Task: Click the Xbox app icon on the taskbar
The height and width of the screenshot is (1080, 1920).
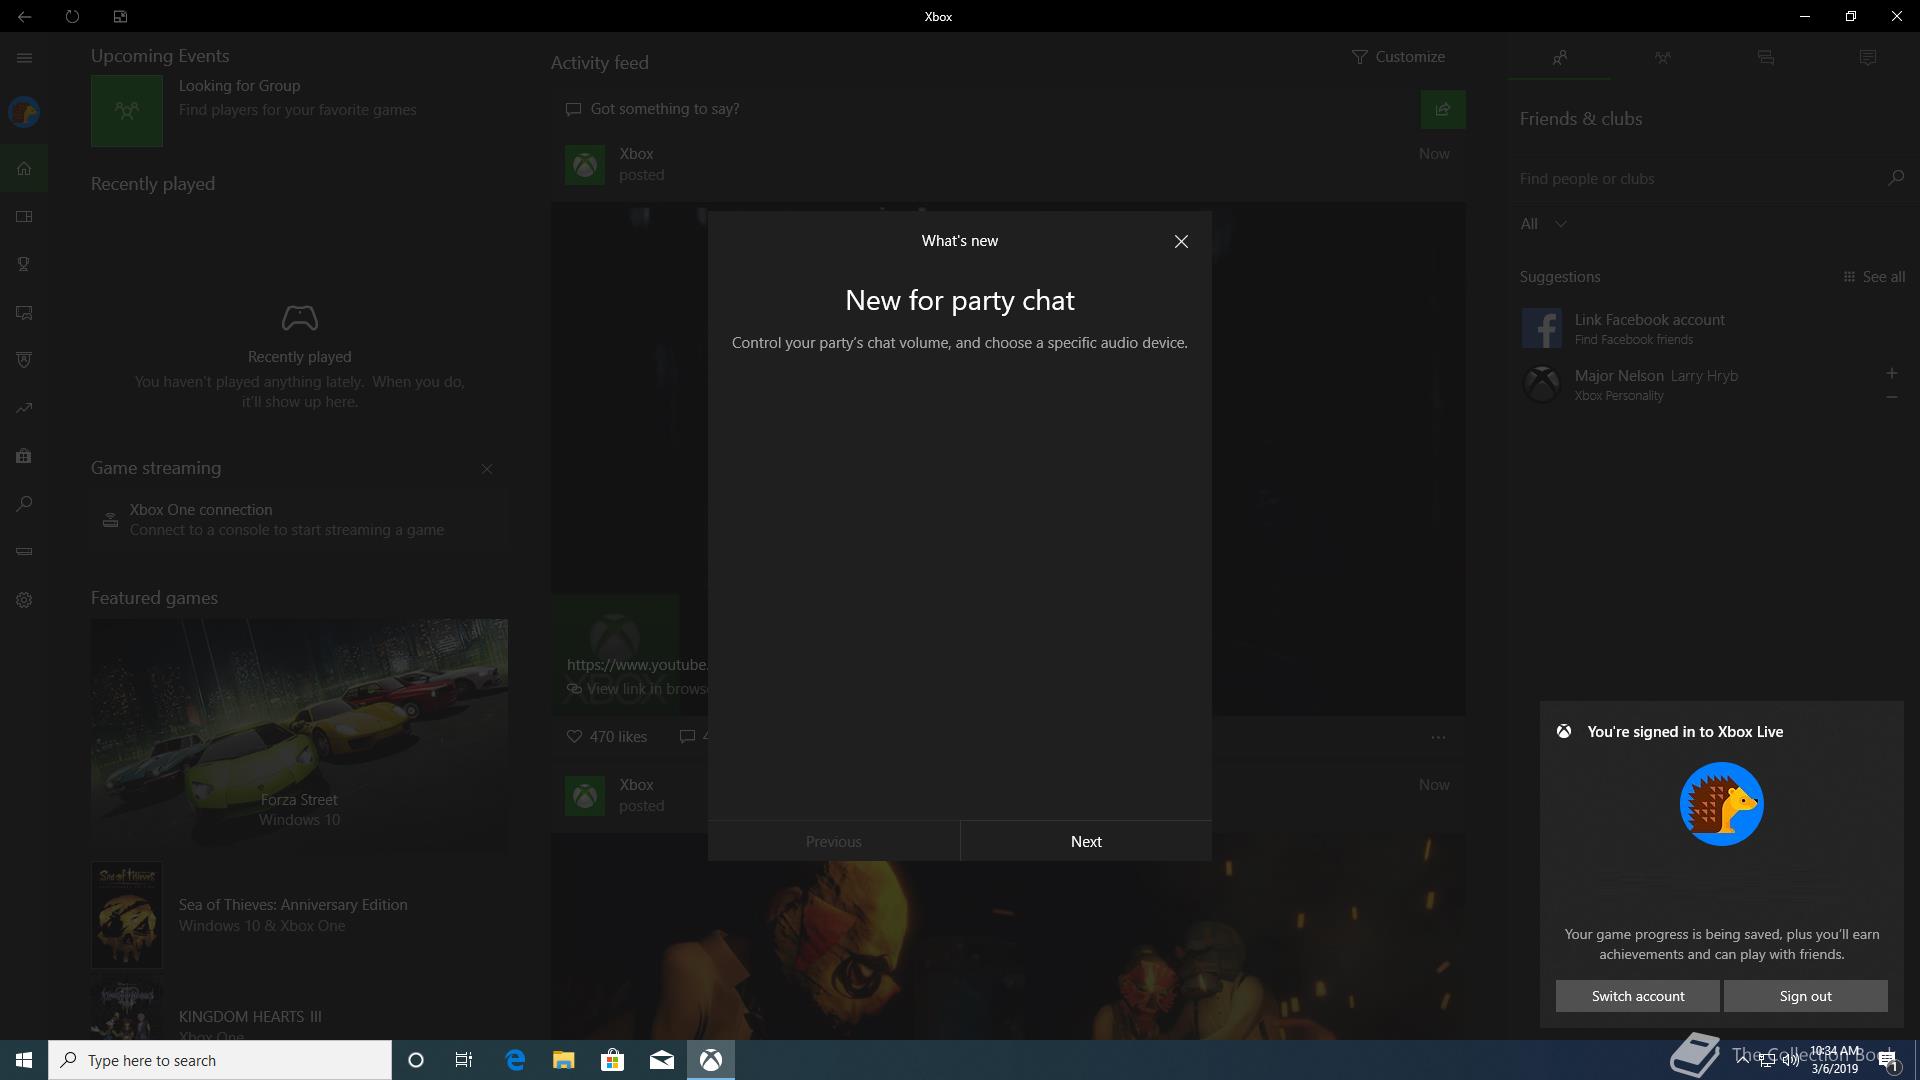Action: [x=711, y=1060]
